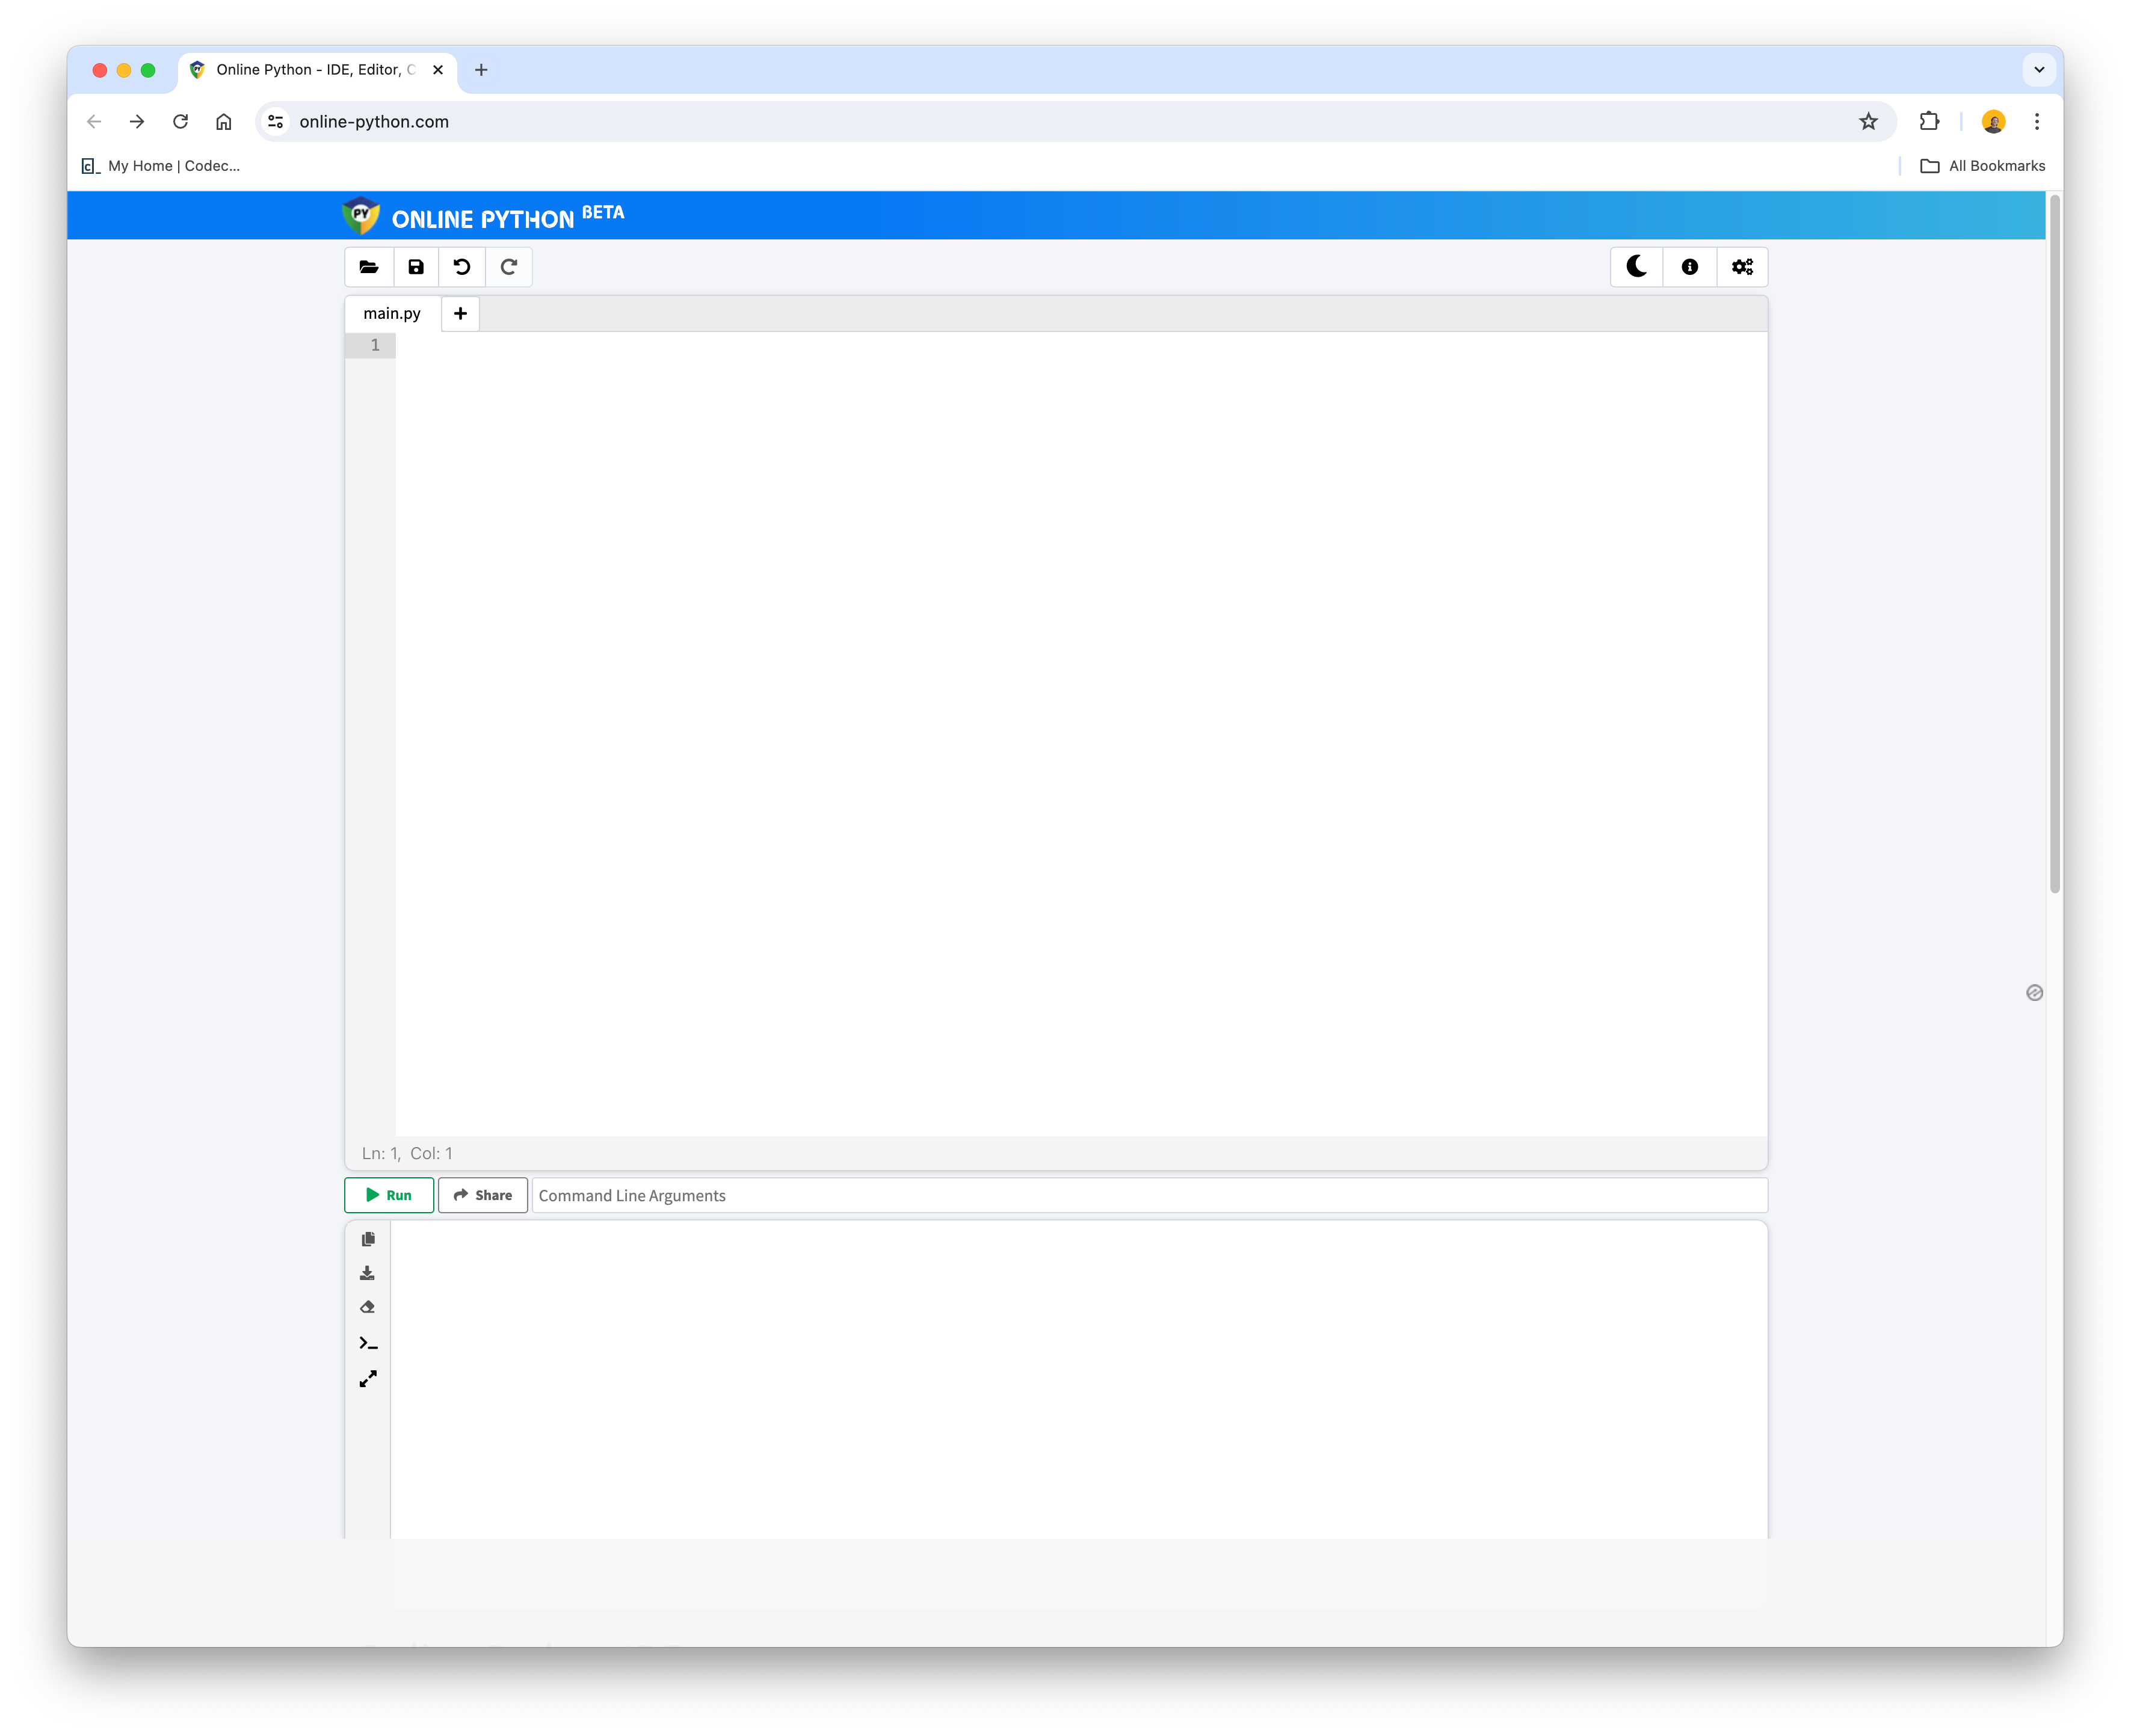Click the save file icon
Image resolution: width=2131 pixels, height=1736 pixels.
[x=416, y=267]
